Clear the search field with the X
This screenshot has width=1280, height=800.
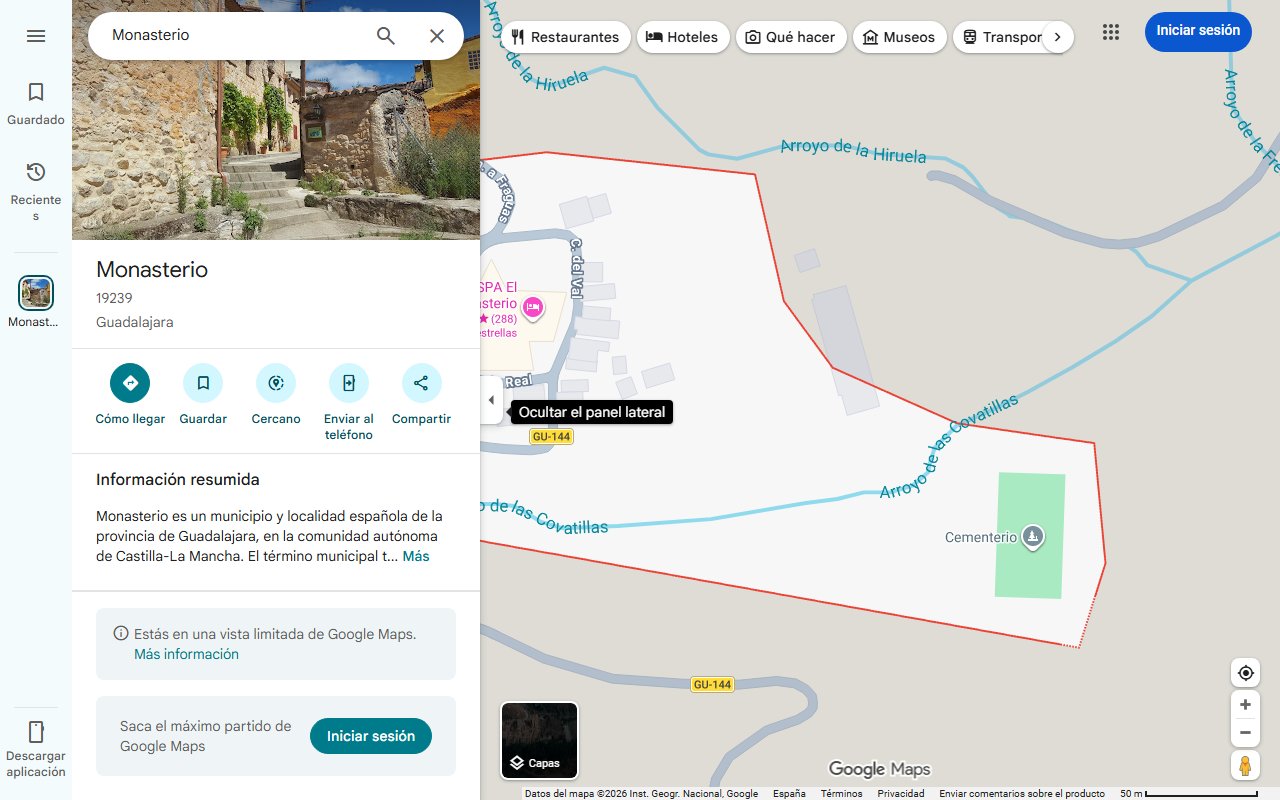click(437, 35)
